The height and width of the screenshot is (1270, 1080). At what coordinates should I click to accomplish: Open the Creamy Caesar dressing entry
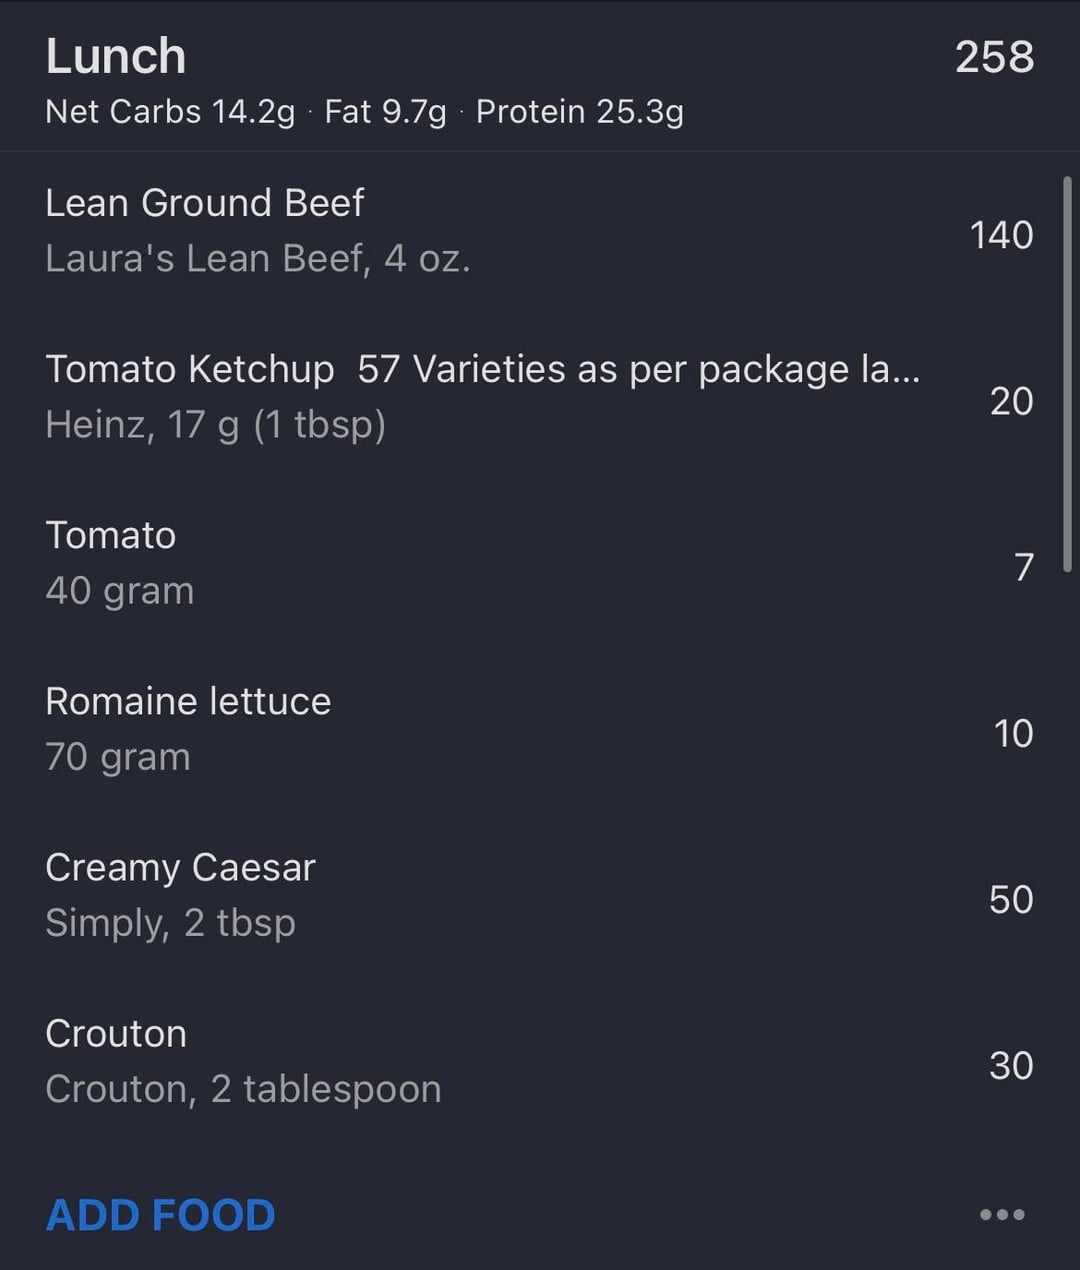180,894
